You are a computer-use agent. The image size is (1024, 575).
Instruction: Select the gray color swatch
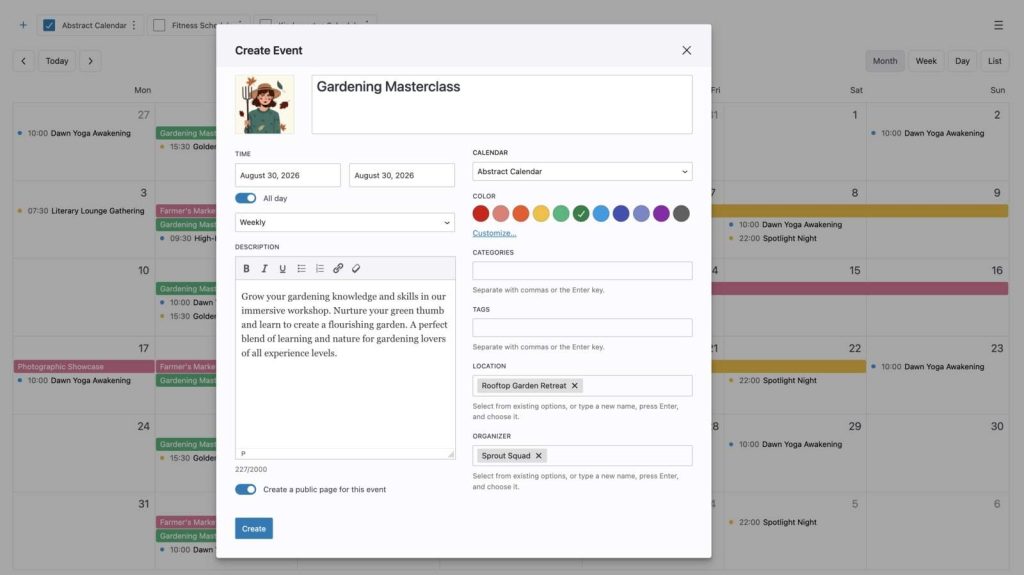pyautogui.click(x=681, y=213)
